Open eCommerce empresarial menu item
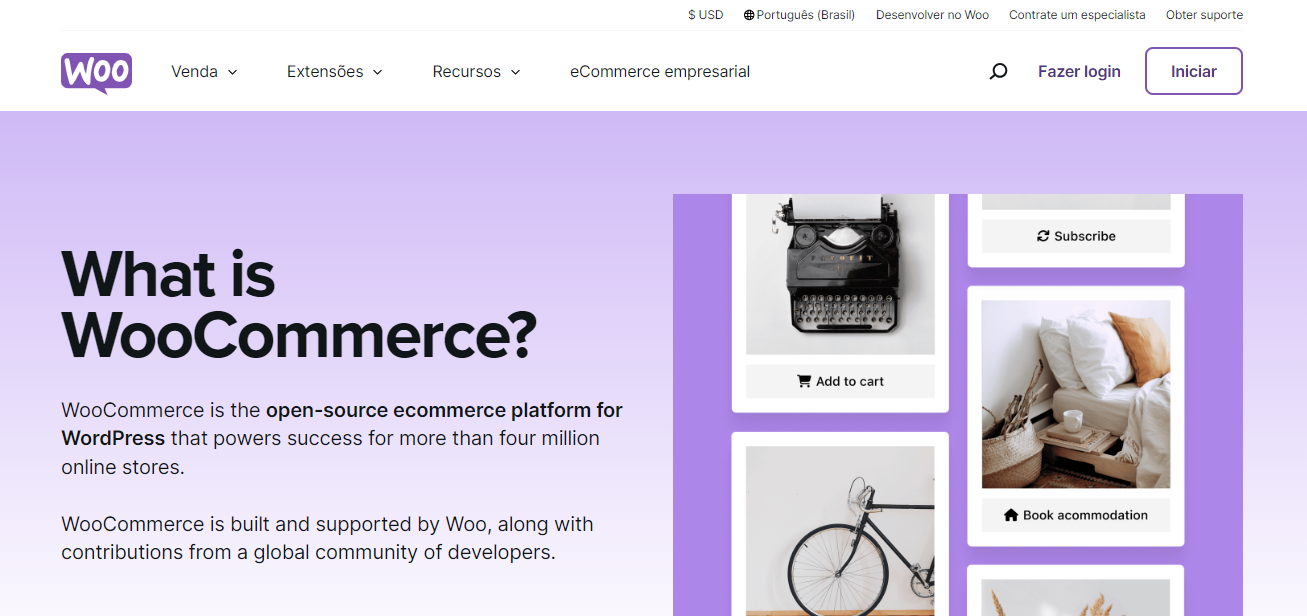This screenshot has height=616, width=1307. pyautogui.click(x=660, y=72)
